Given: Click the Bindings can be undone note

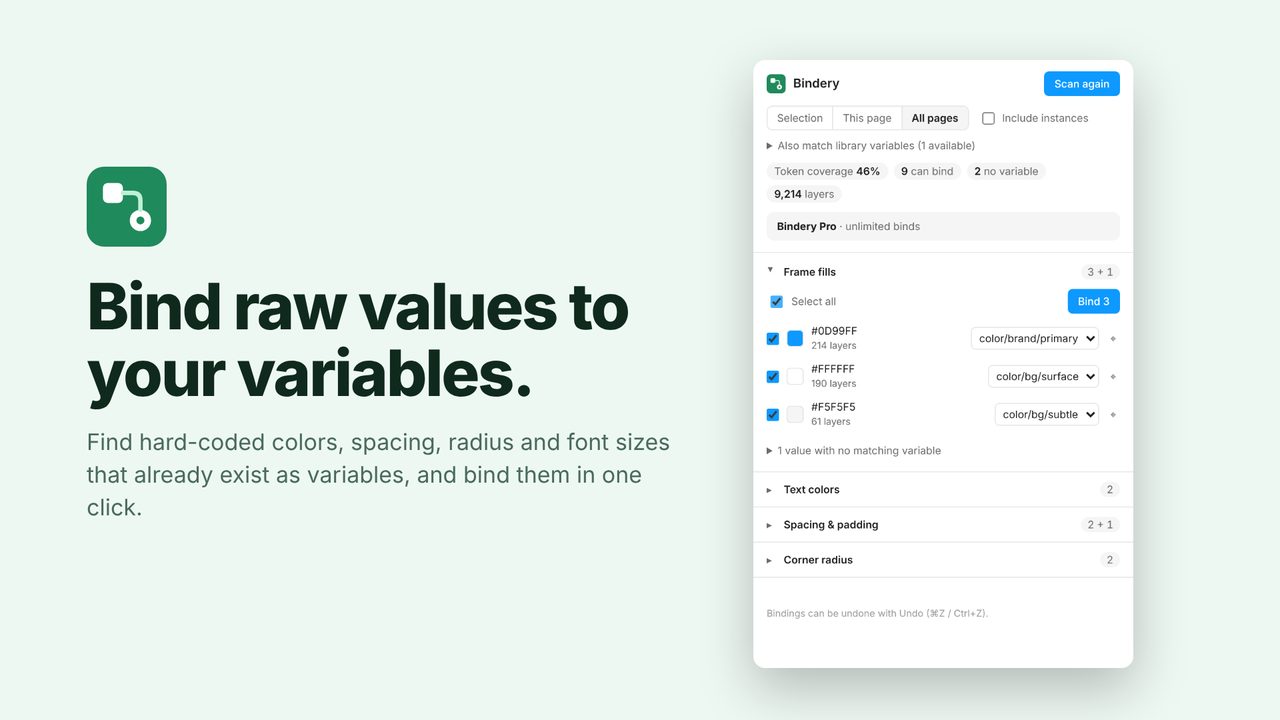Looking at the screenshot, I should point(877,614).
